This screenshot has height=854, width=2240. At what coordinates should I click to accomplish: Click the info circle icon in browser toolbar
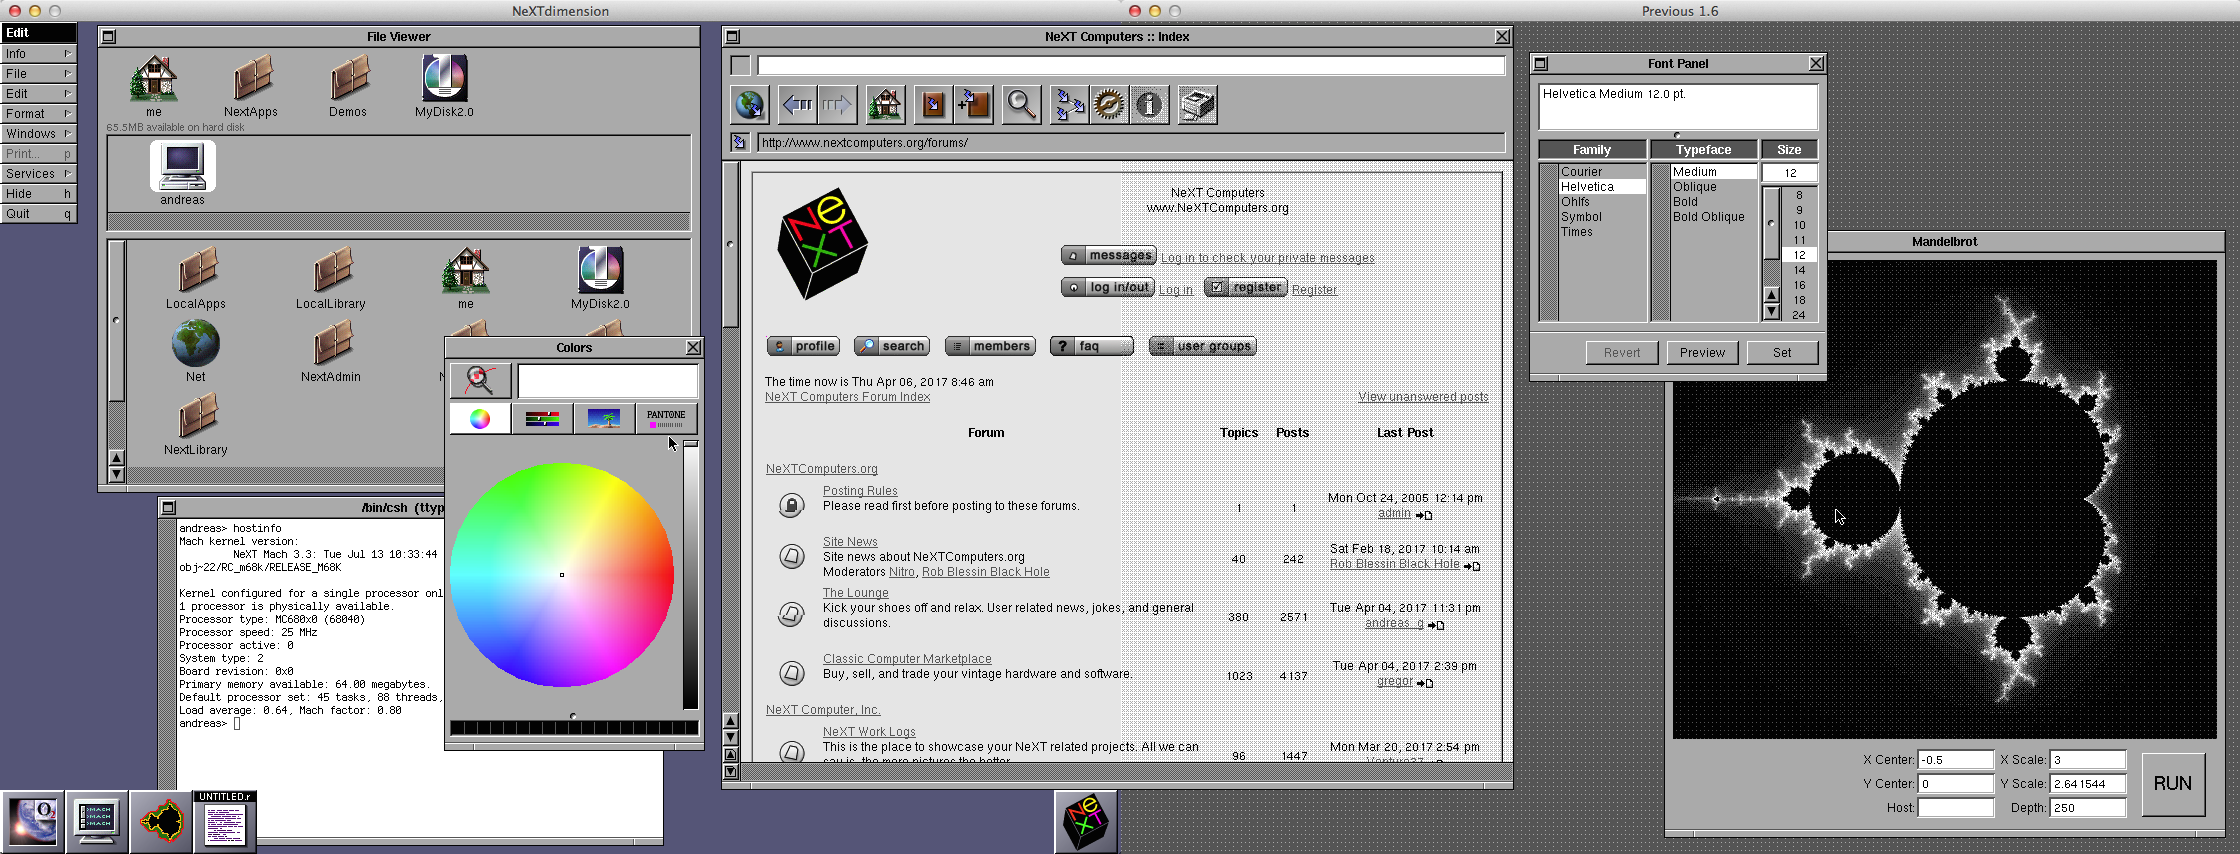click(1150, 105)
